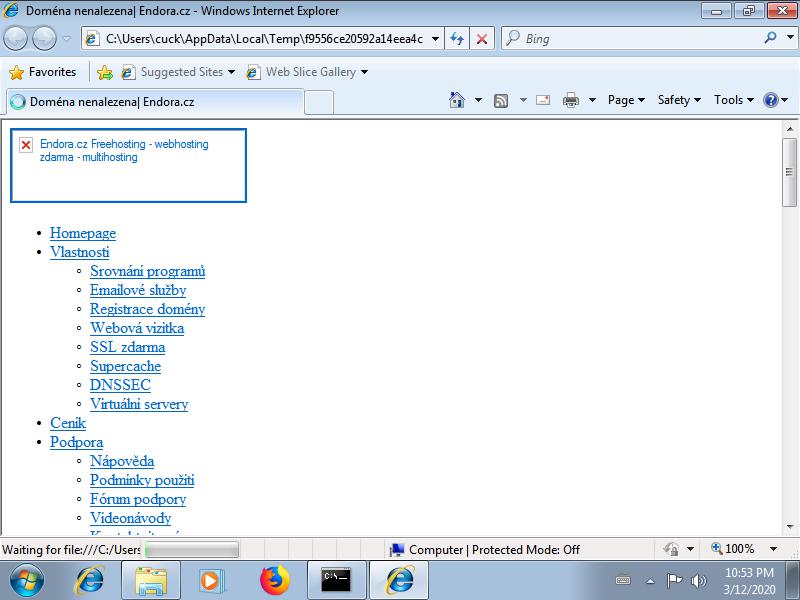Expand the address bar history dropdown
This screenshot has width=800, height=600.
point(435,39)
